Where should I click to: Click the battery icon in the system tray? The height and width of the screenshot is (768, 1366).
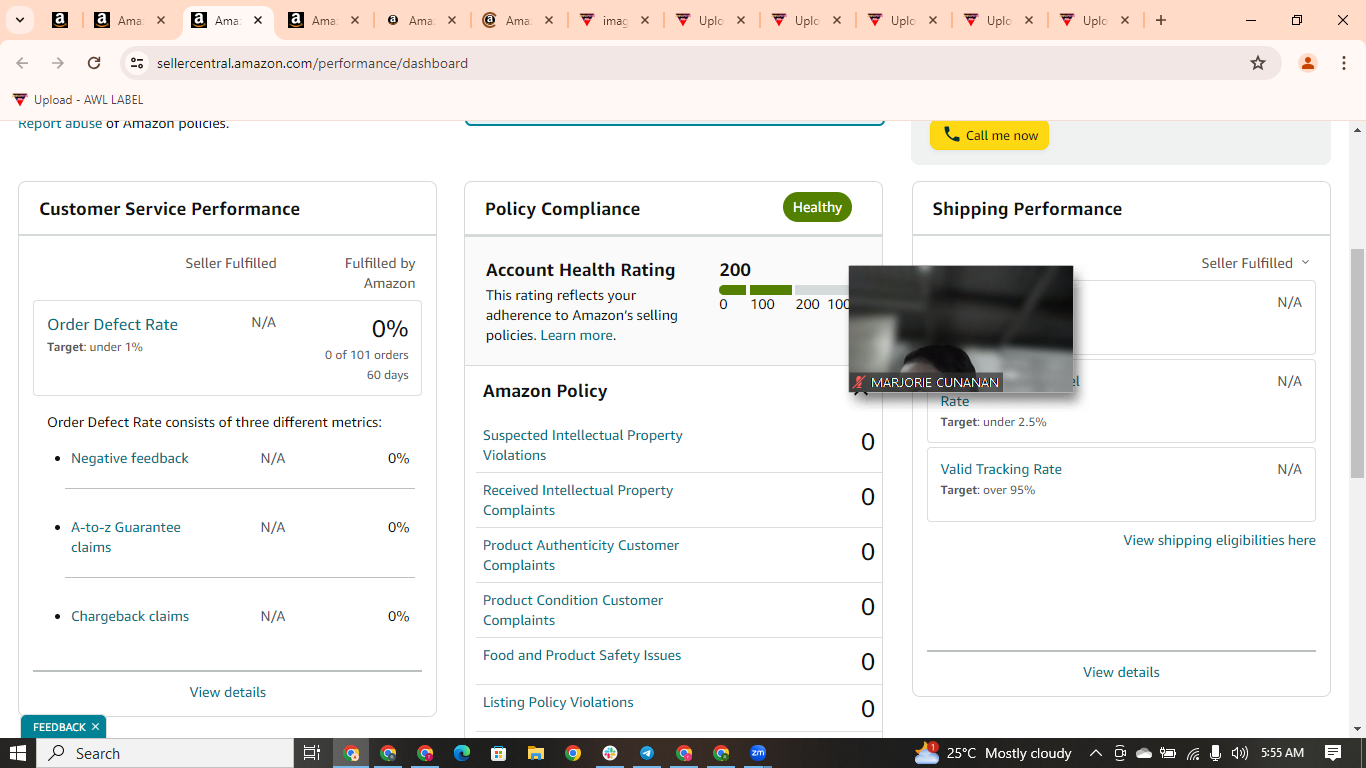click(1168, 753)
